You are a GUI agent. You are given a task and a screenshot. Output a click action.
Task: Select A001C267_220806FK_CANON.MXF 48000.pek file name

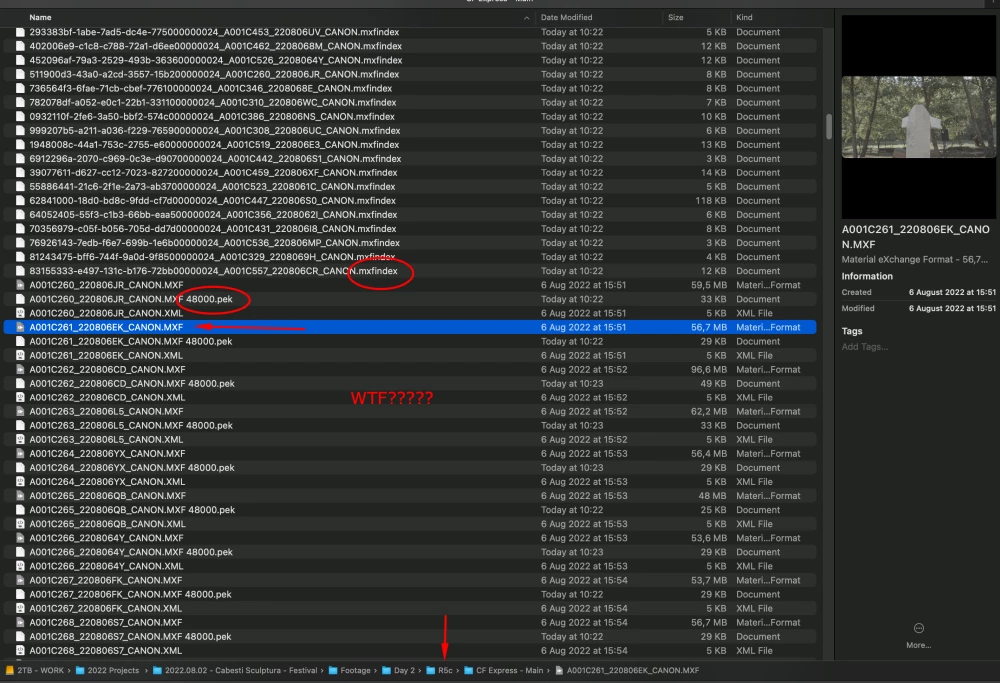click(x=130, y=594)
